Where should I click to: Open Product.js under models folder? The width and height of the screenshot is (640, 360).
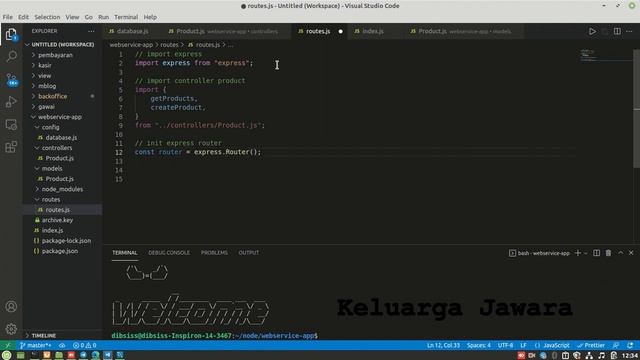coord(62,179)
